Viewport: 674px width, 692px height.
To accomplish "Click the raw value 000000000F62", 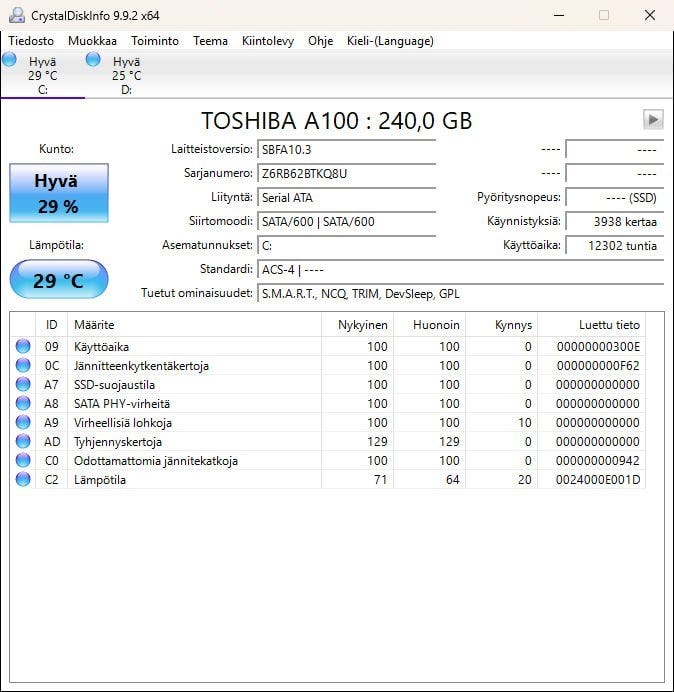I will (598, 366).
